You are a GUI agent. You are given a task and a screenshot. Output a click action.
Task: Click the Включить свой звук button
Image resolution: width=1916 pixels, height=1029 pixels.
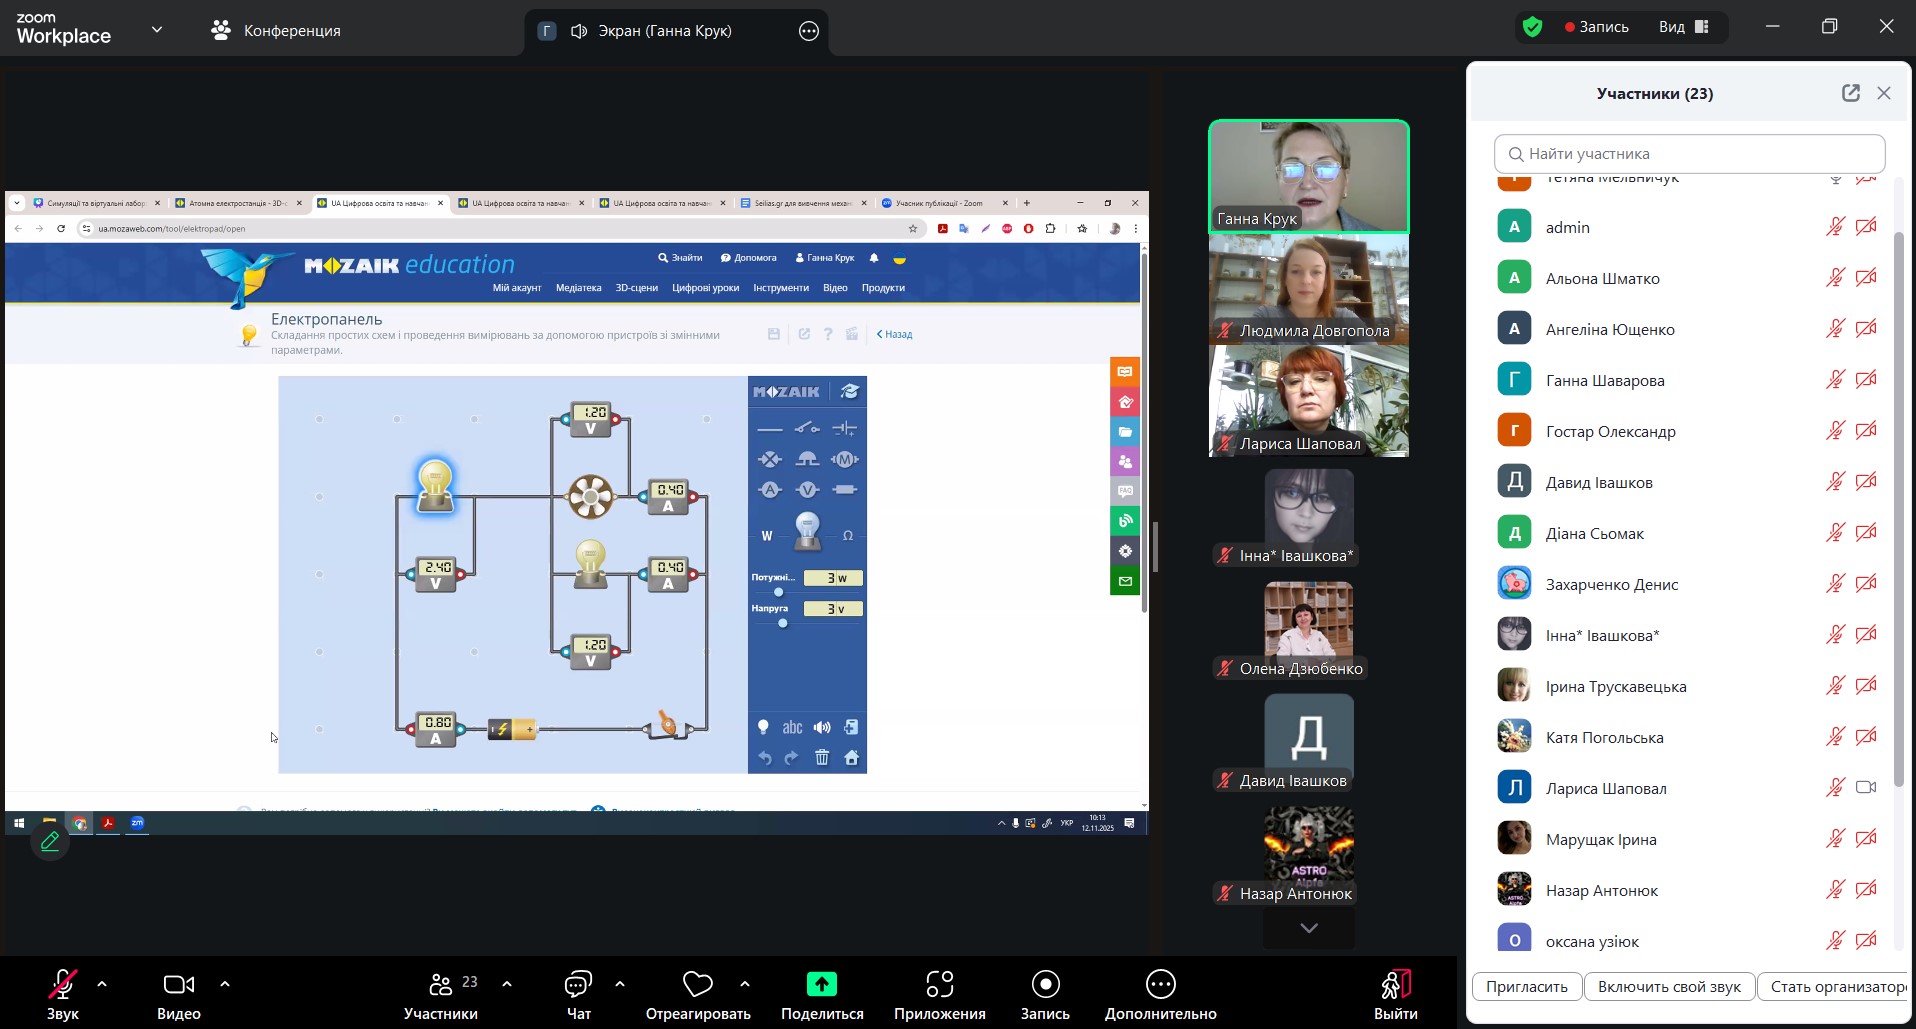click(x=1668, y=987)
